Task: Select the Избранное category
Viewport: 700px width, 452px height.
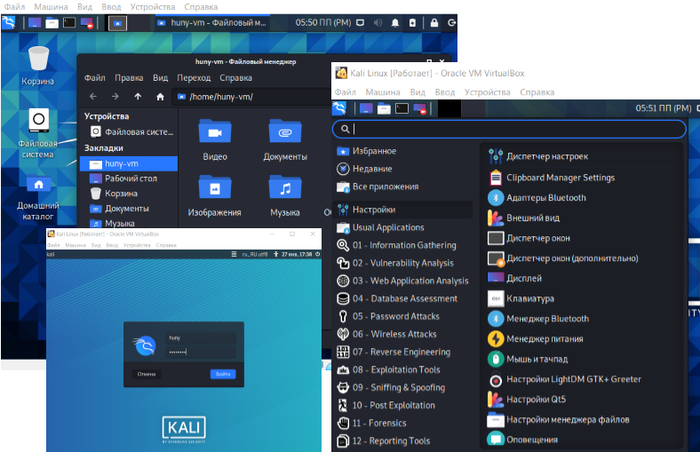Action: (403, 151)
